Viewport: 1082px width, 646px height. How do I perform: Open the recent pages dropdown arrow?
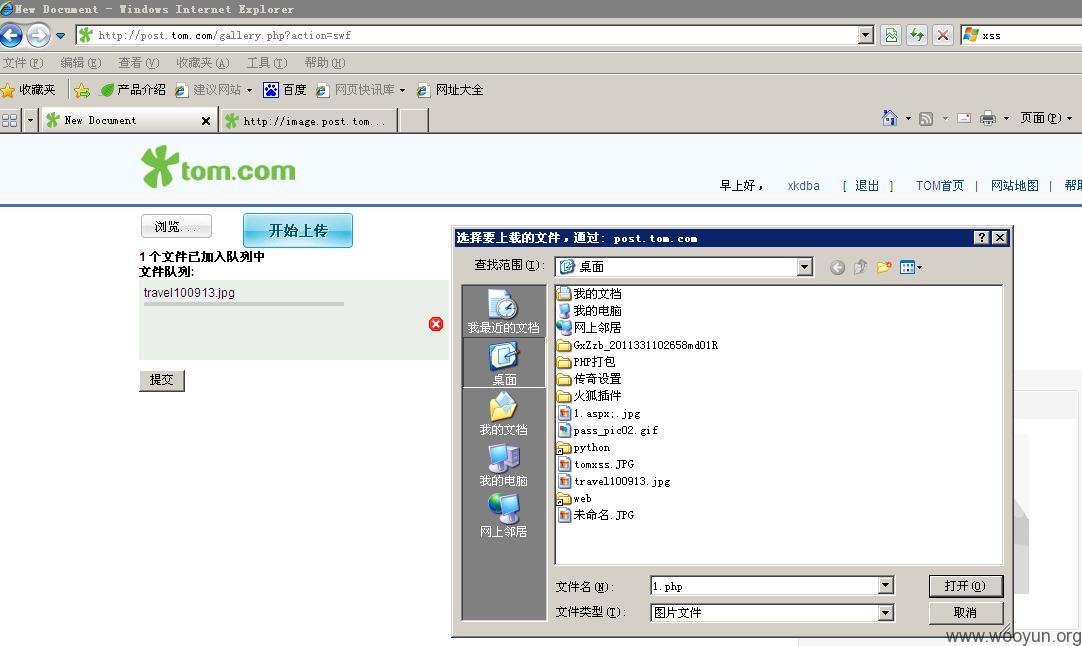click(x=61, y=35)
